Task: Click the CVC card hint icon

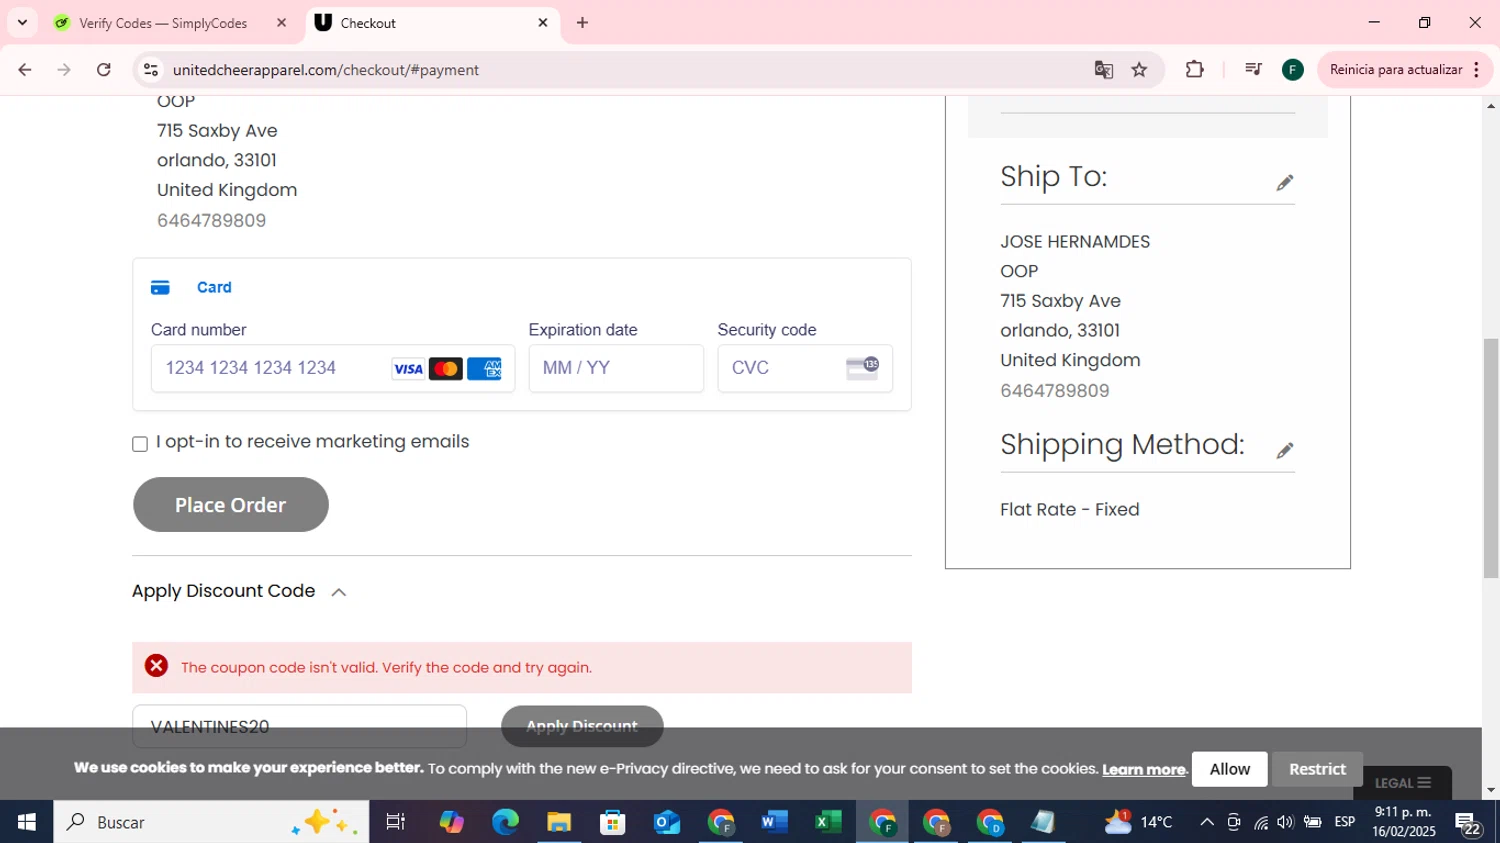Action: [x=862, y=368]
